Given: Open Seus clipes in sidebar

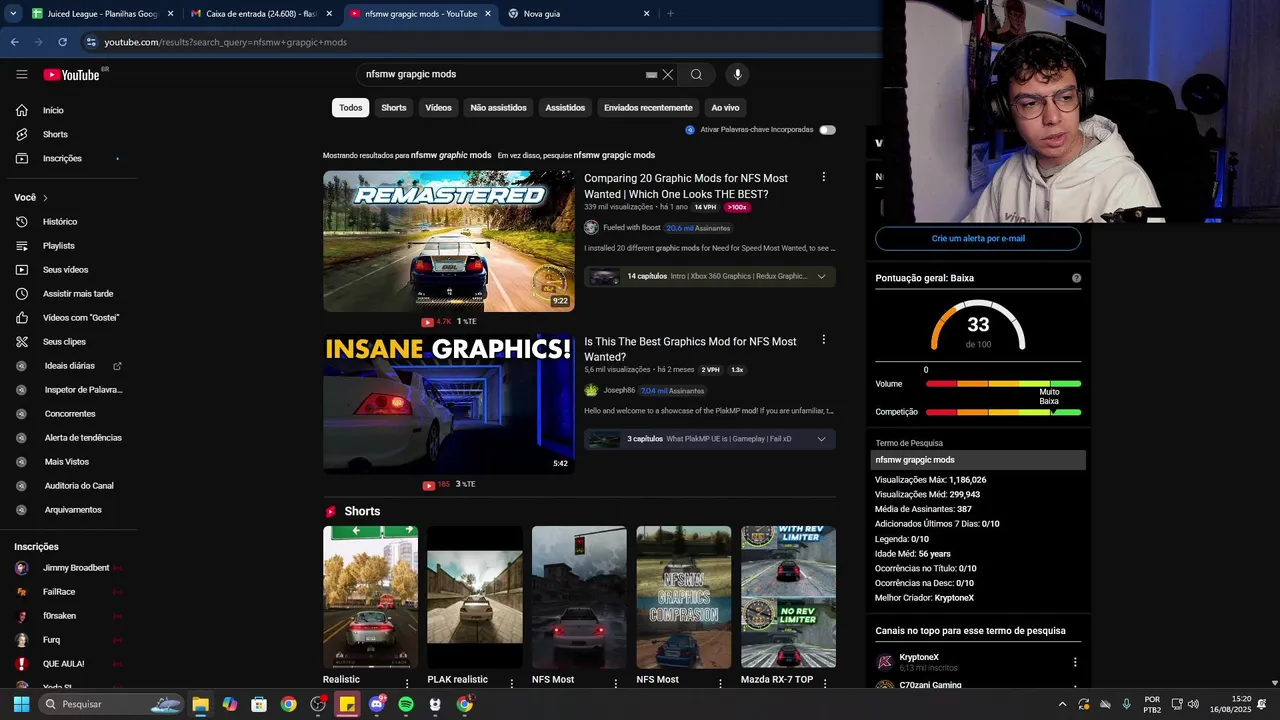Looking at the screenshot, I should pos(64,341).
